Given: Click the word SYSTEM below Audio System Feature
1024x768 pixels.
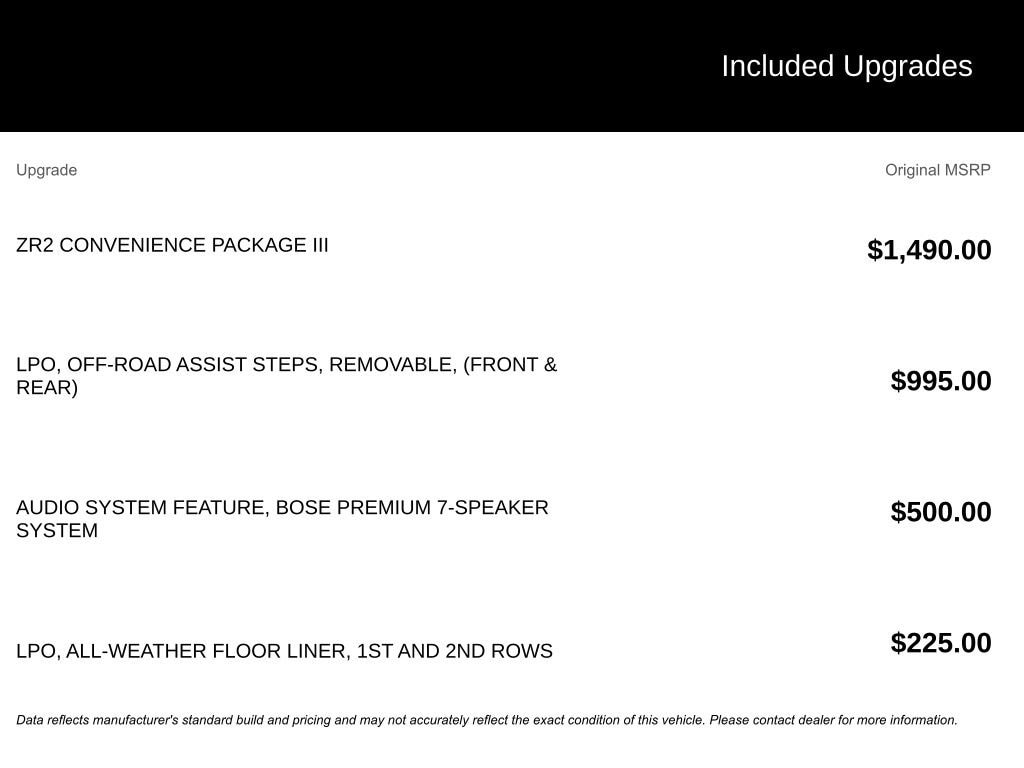Looking at the screenshot, I should tap(57, 531).
